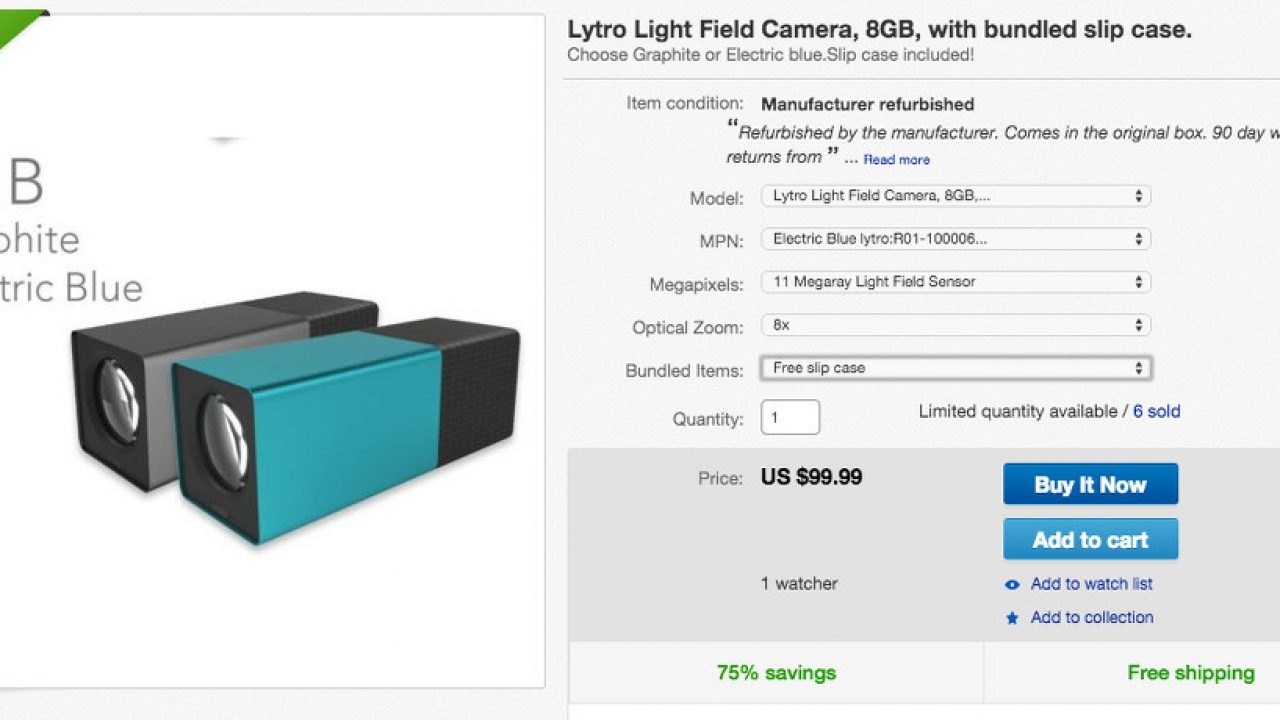The image size is (1280, 720).
Task: Click the Free shipping label
Action: pos(1190,672)
